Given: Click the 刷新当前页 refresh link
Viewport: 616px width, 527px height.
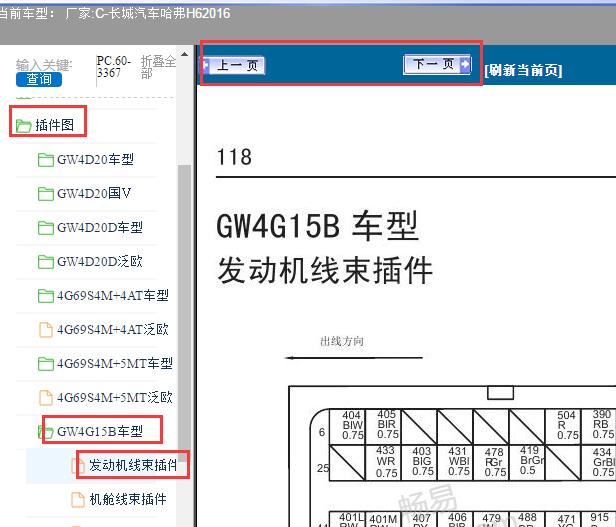Looking at the screenshot, I should [523, 70].
